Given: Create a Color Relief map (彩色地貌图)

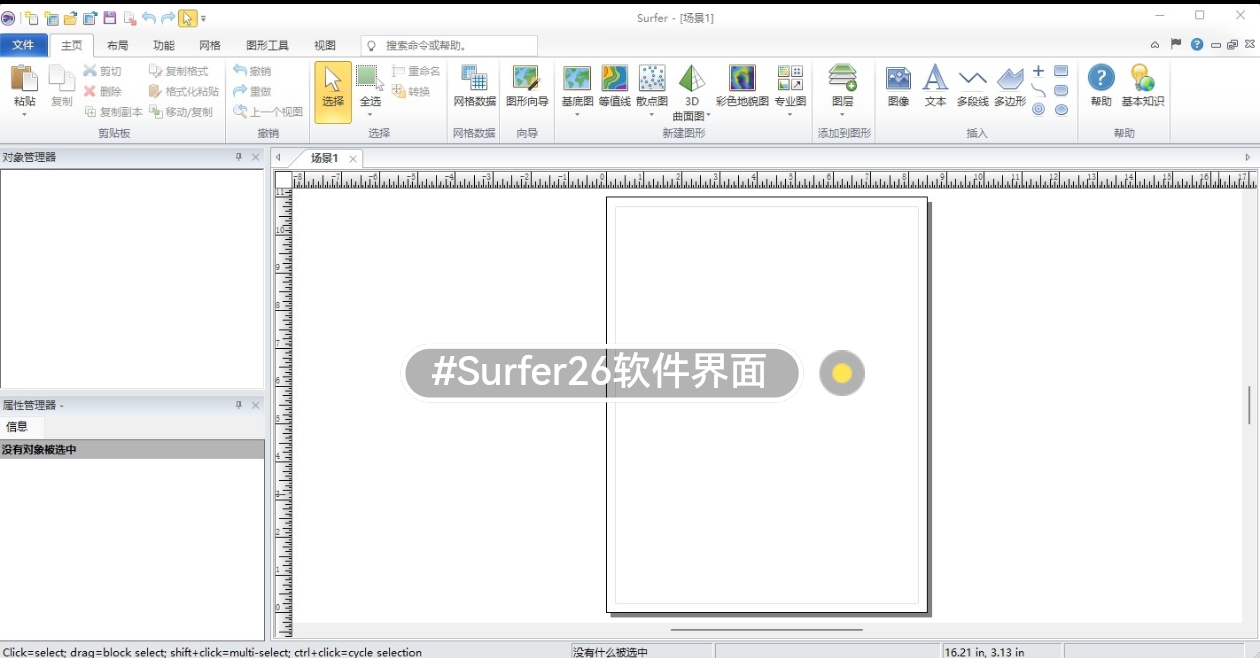Looking at the screenshot, I should 742,86.
